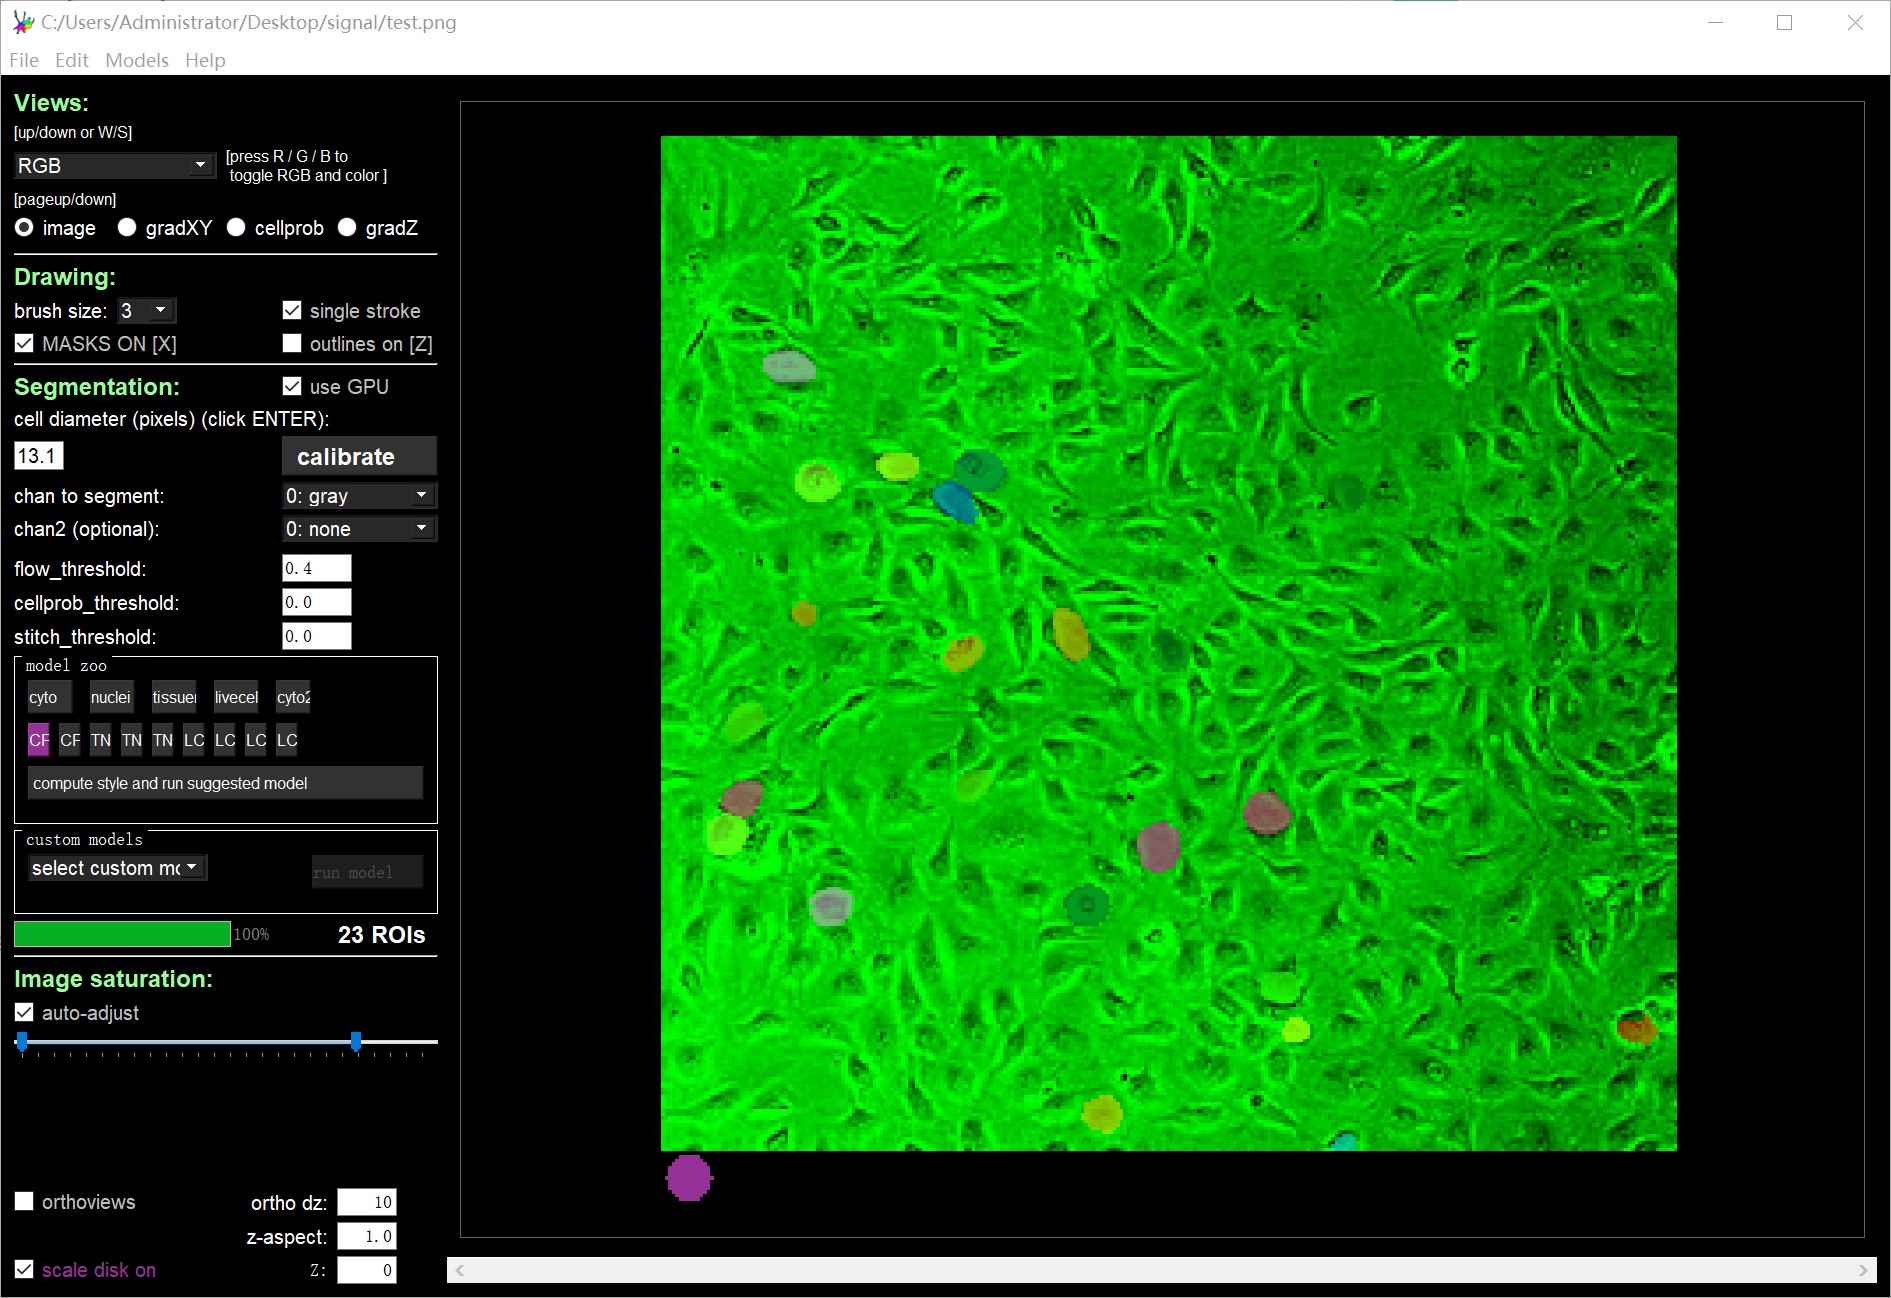Click the calibrate button
Viewport: 1891px width, 1298px height.
coord(359,456)
